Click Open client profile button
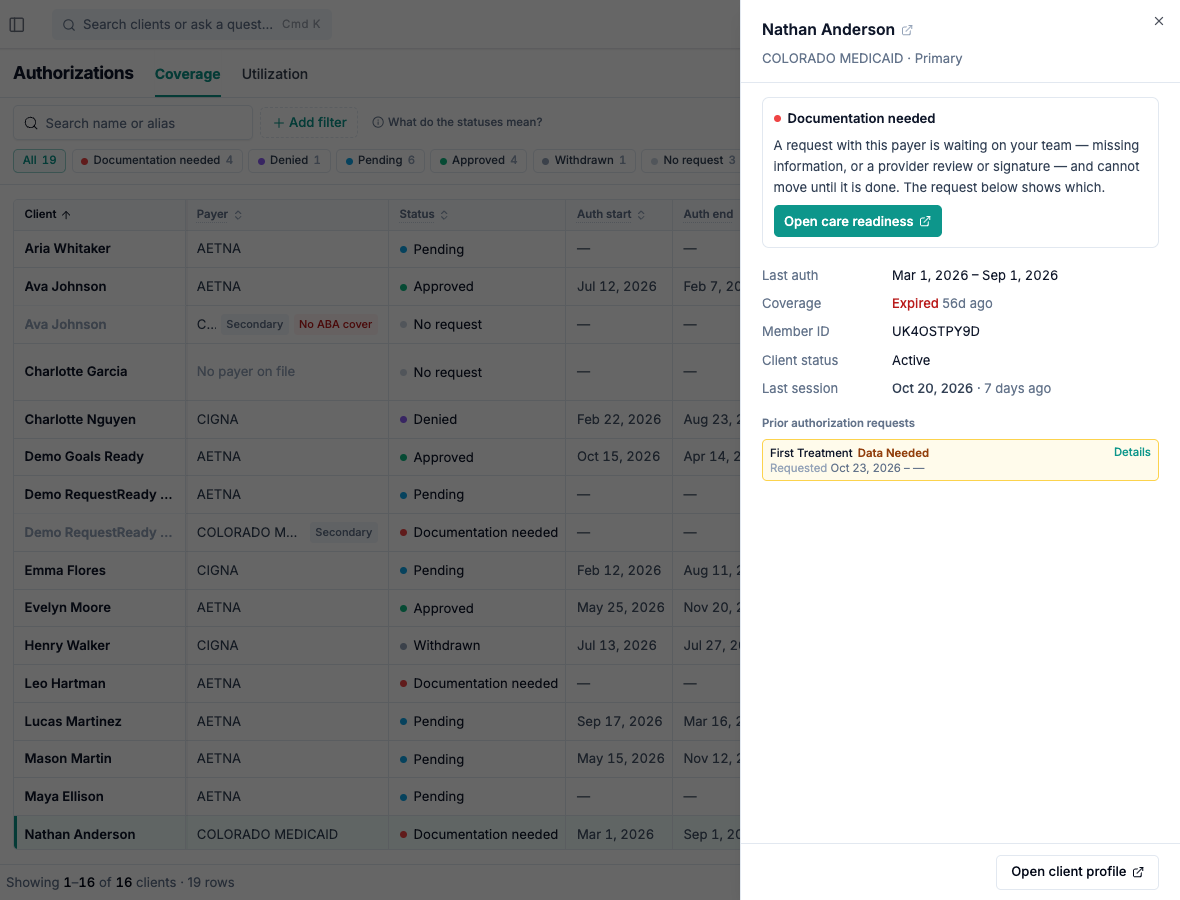The height and width of the screenshot is (900, 1180). [1077, 872]
